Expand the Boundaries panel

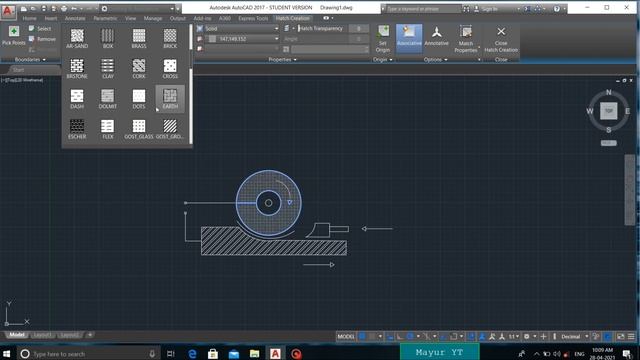(x=30, y=60)
